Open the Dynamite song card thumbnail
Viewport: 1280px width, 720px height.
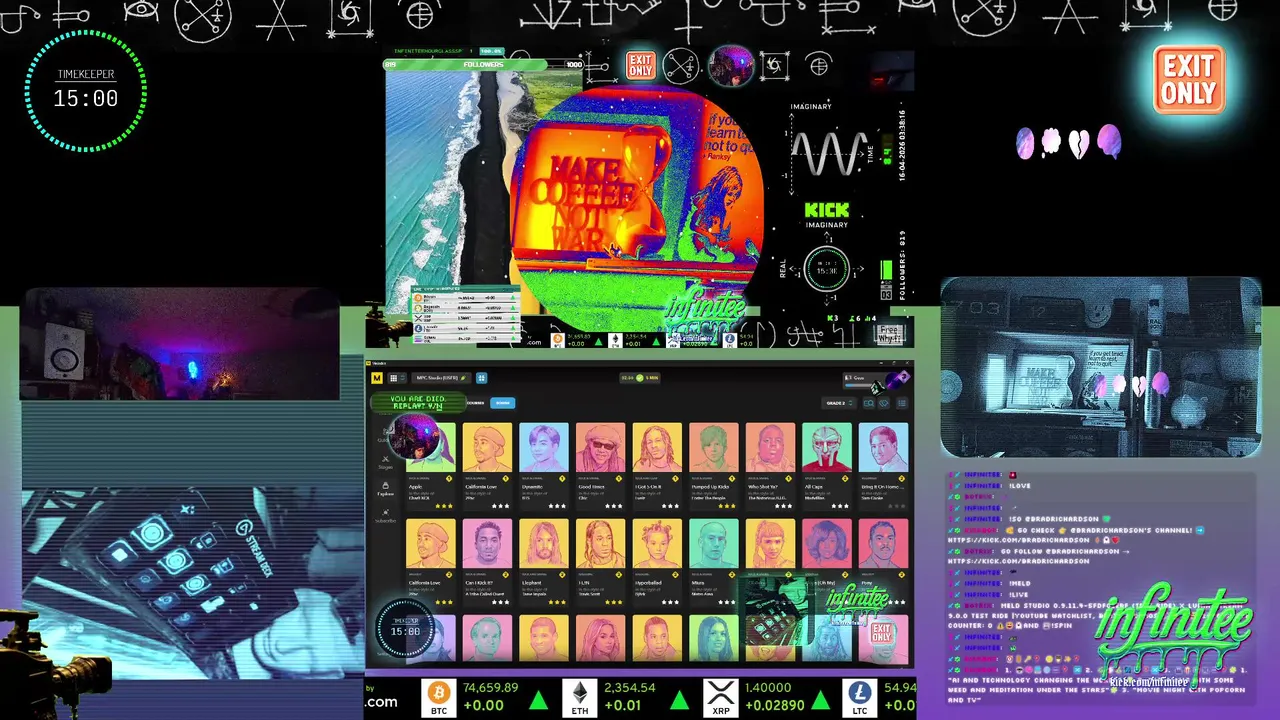coord(544,447)
